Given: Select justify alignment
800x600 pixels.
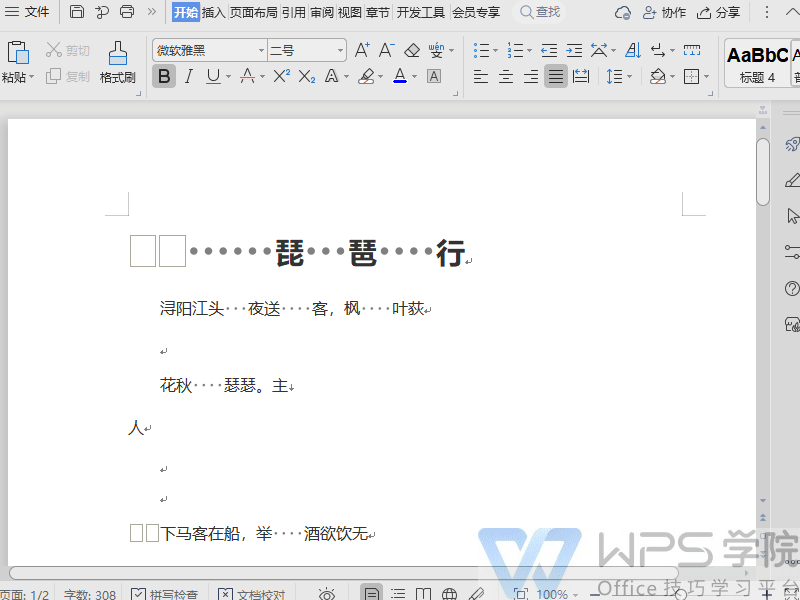Looking at the screenshot, I should click(556, 77).
